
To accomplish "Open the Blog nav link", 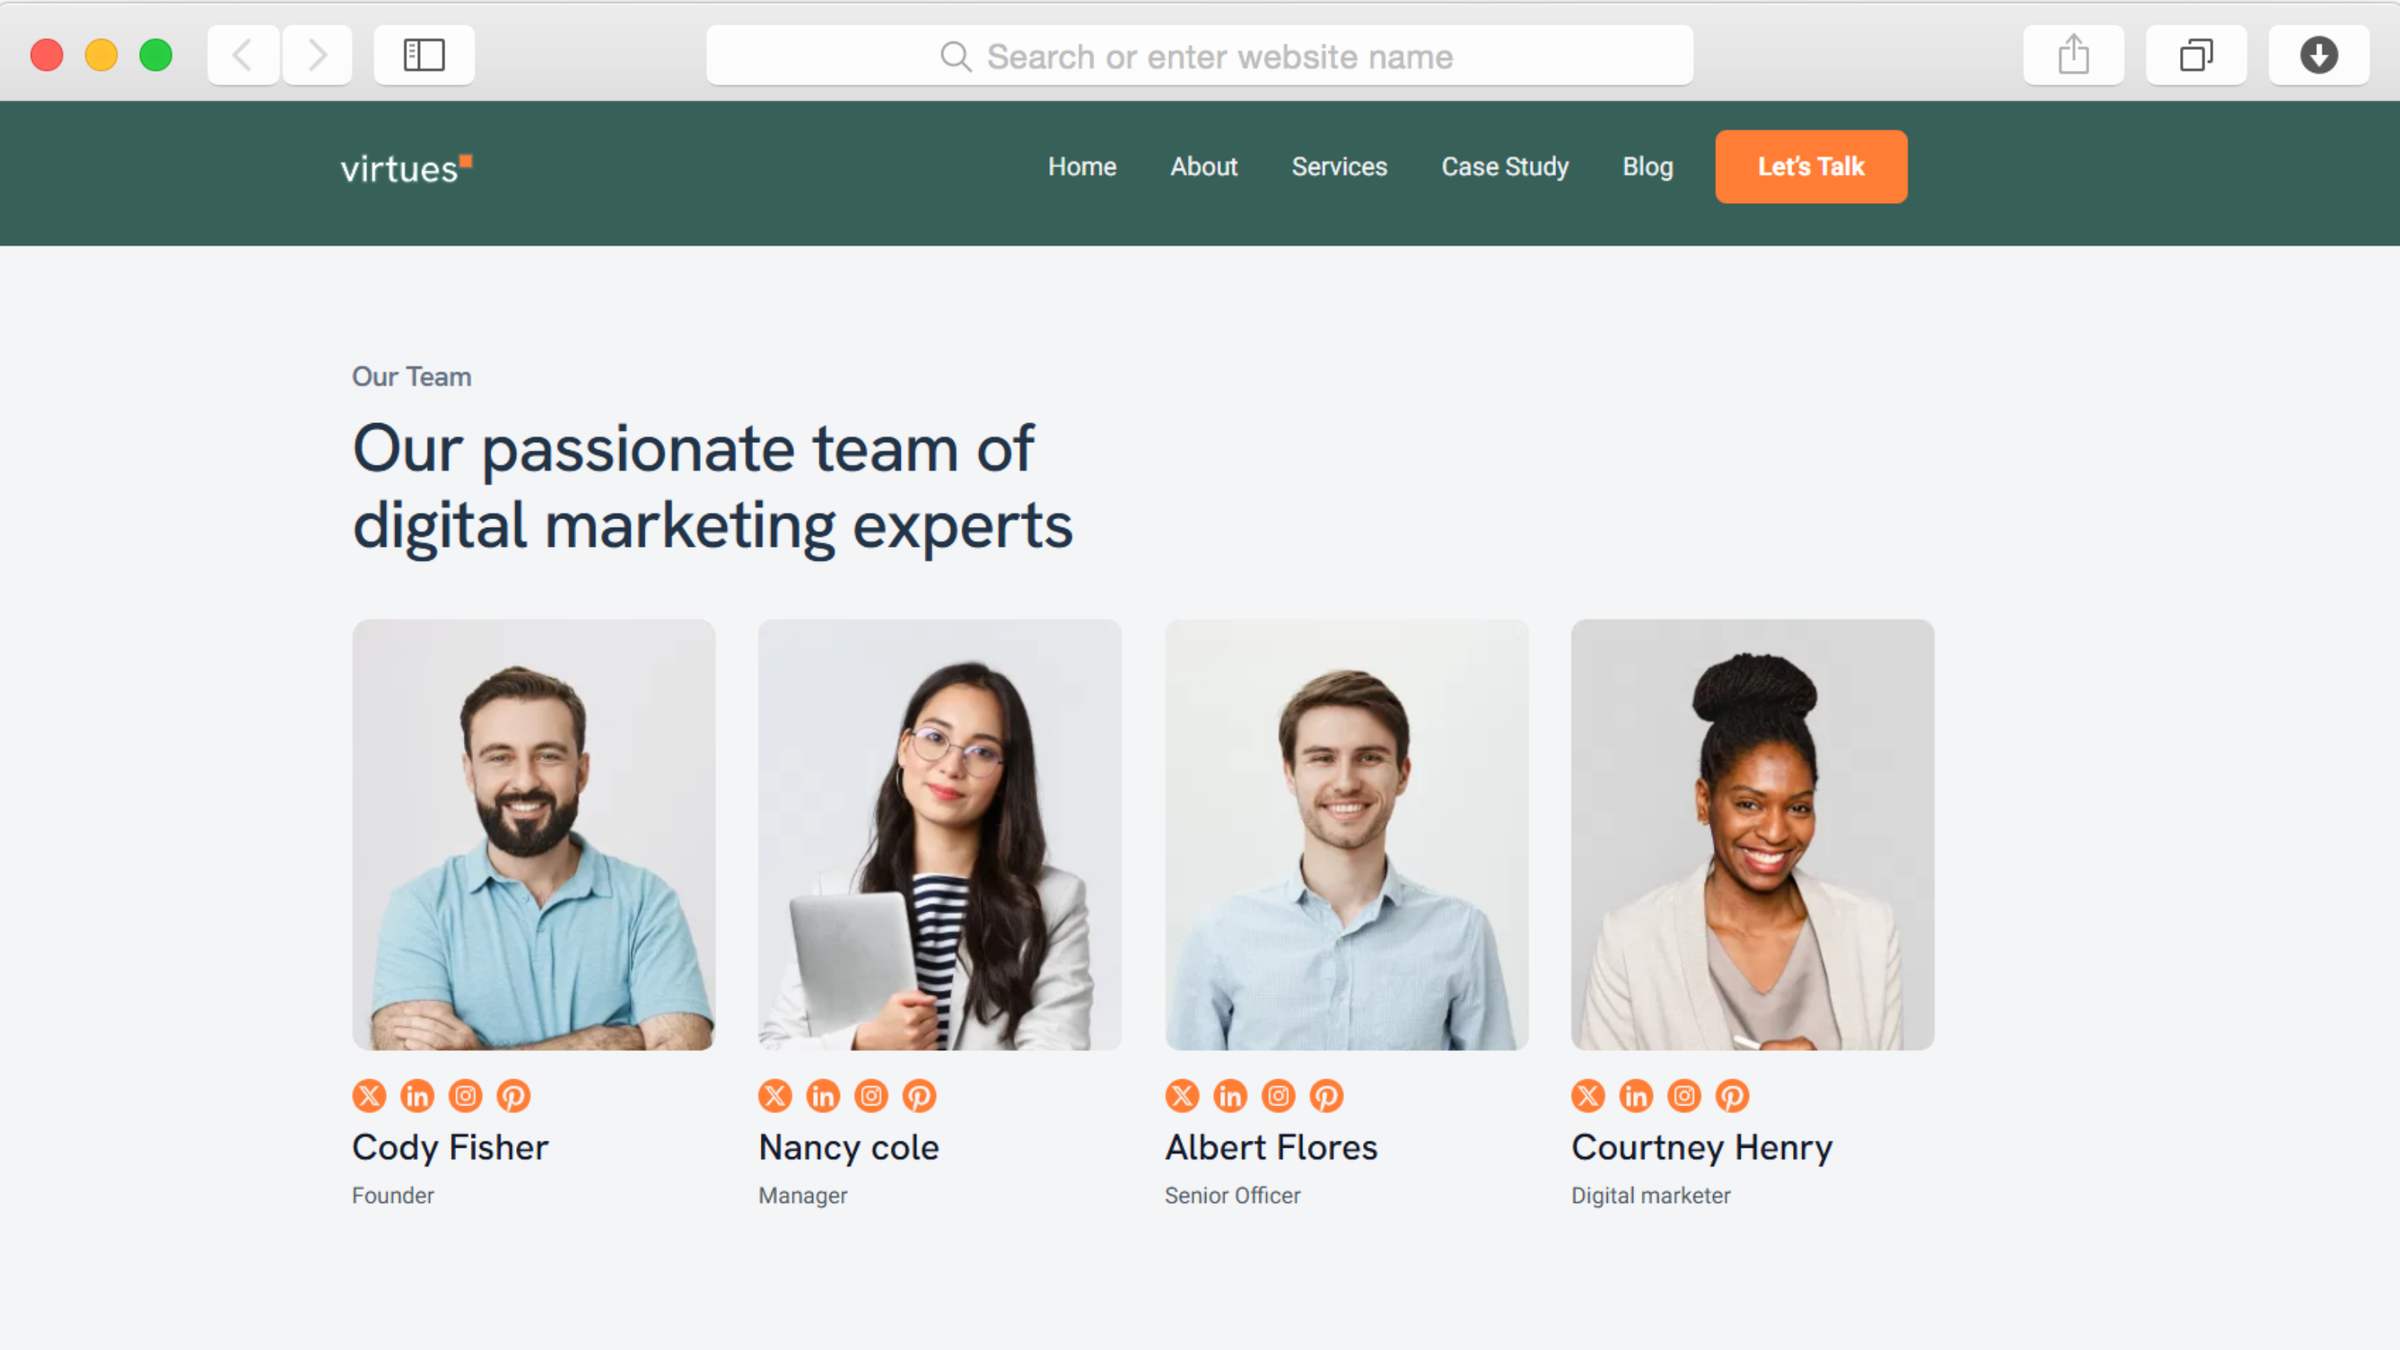I will [1647, 167].
